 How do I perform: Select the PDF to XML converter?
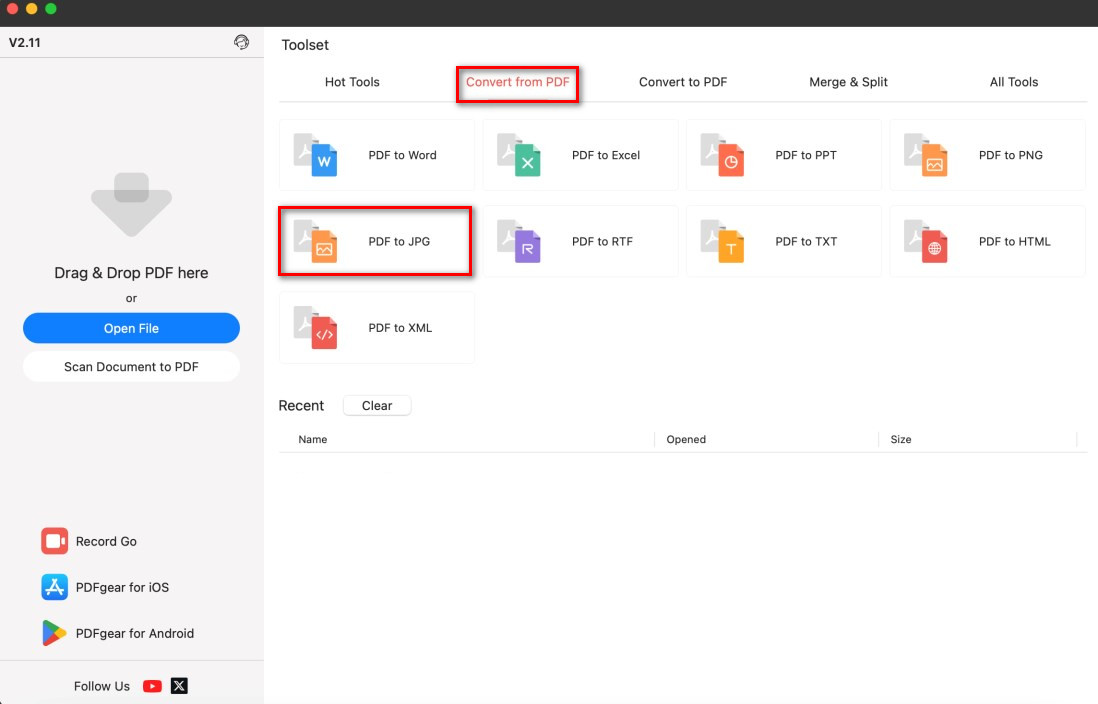click(376, 327)
